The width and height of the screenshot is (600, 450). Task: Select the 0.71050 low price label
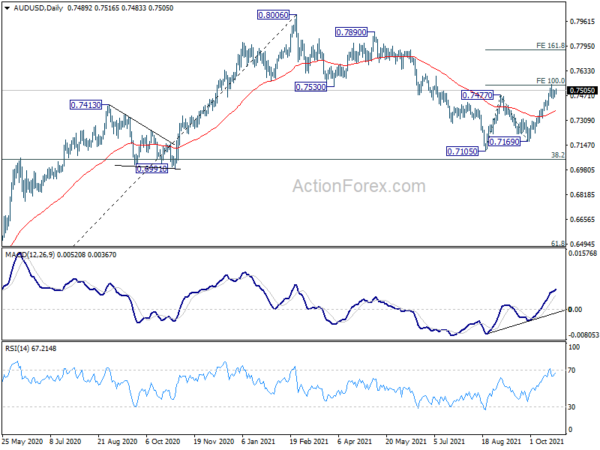[x=462, y=152]
